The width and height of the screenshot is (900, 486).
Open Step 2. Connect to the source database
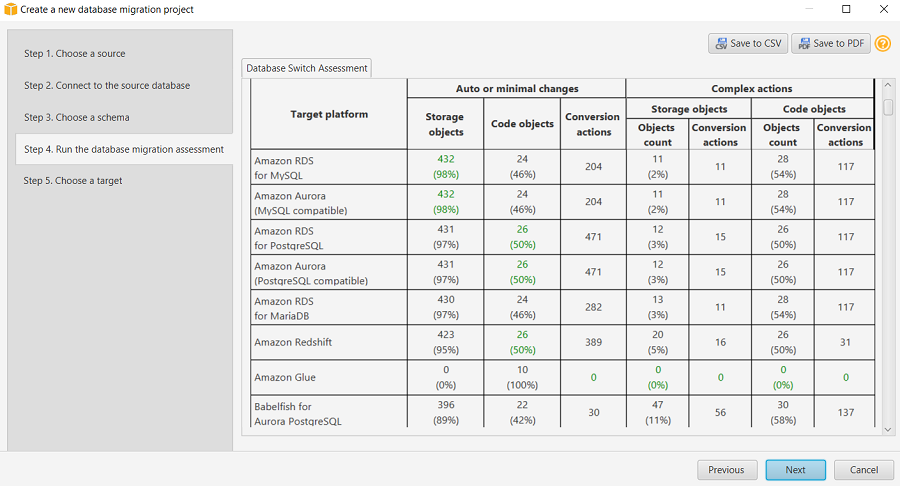[107, 86]
